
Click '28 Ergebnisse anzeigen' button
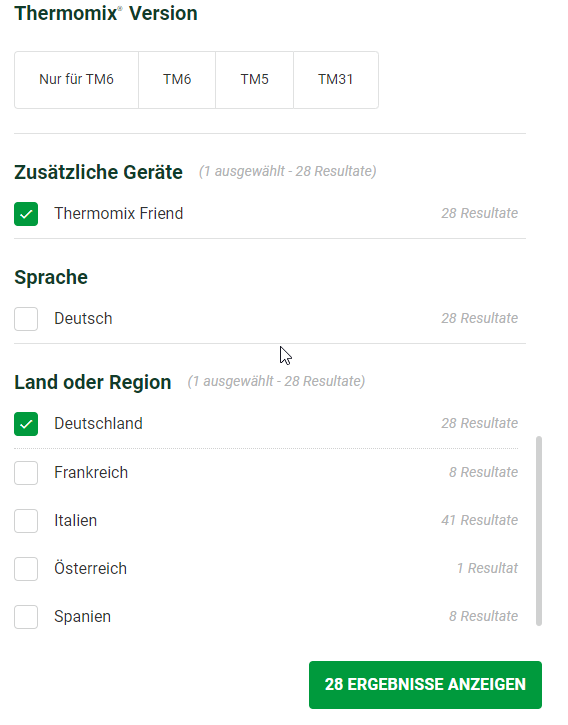coord(425,685)
